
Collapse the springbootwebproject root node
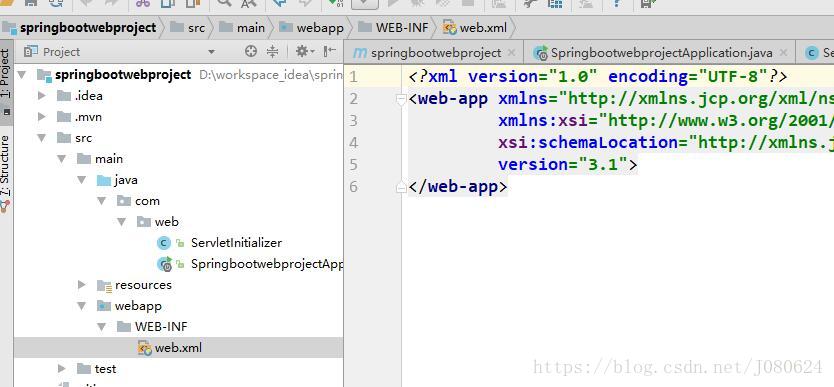tap(22, 75)
